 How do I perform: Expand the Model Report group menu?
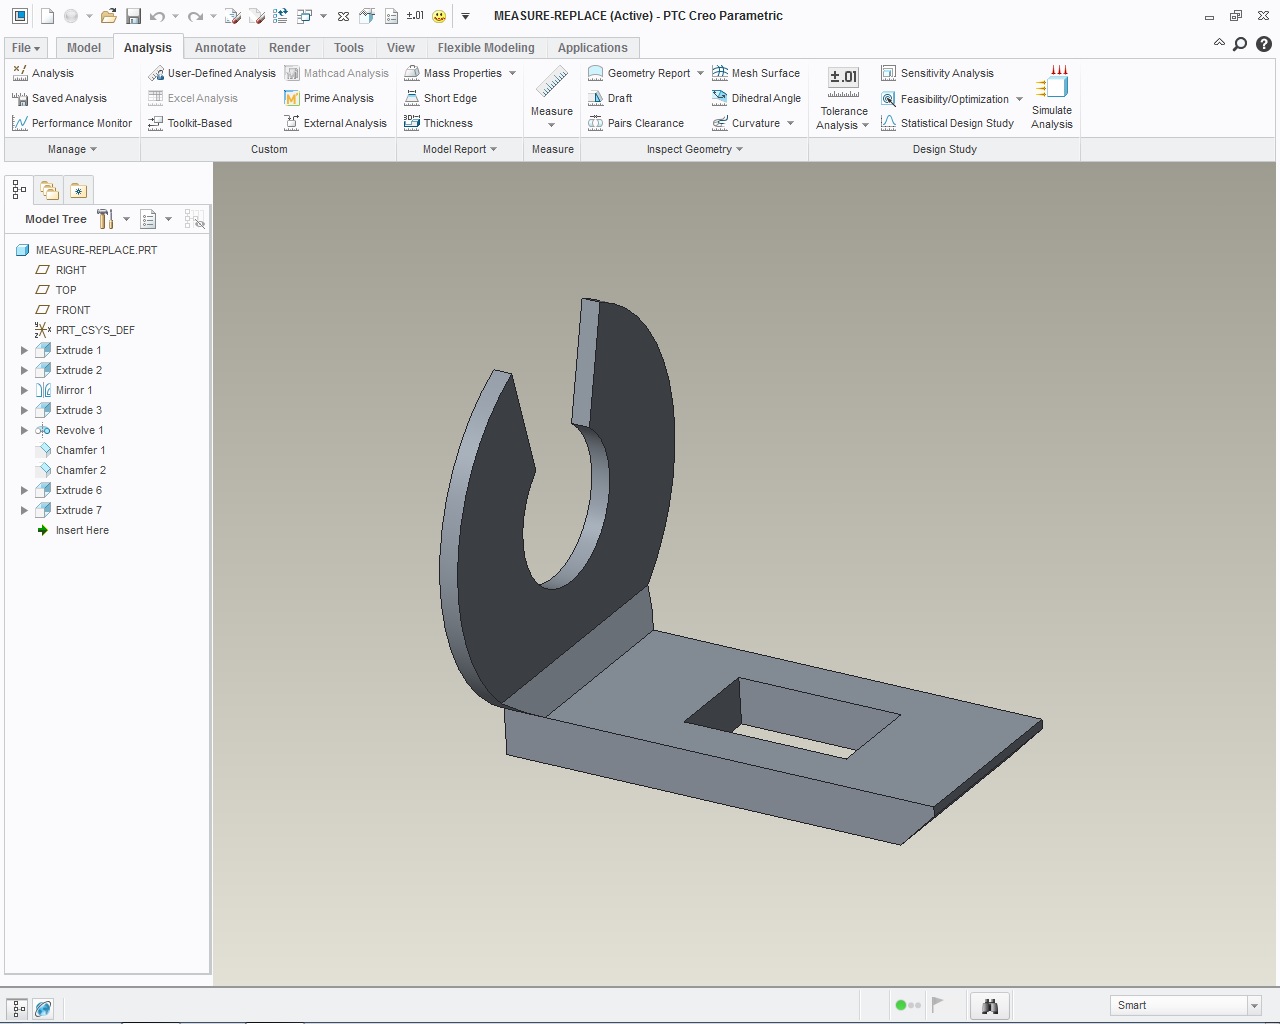460,149
